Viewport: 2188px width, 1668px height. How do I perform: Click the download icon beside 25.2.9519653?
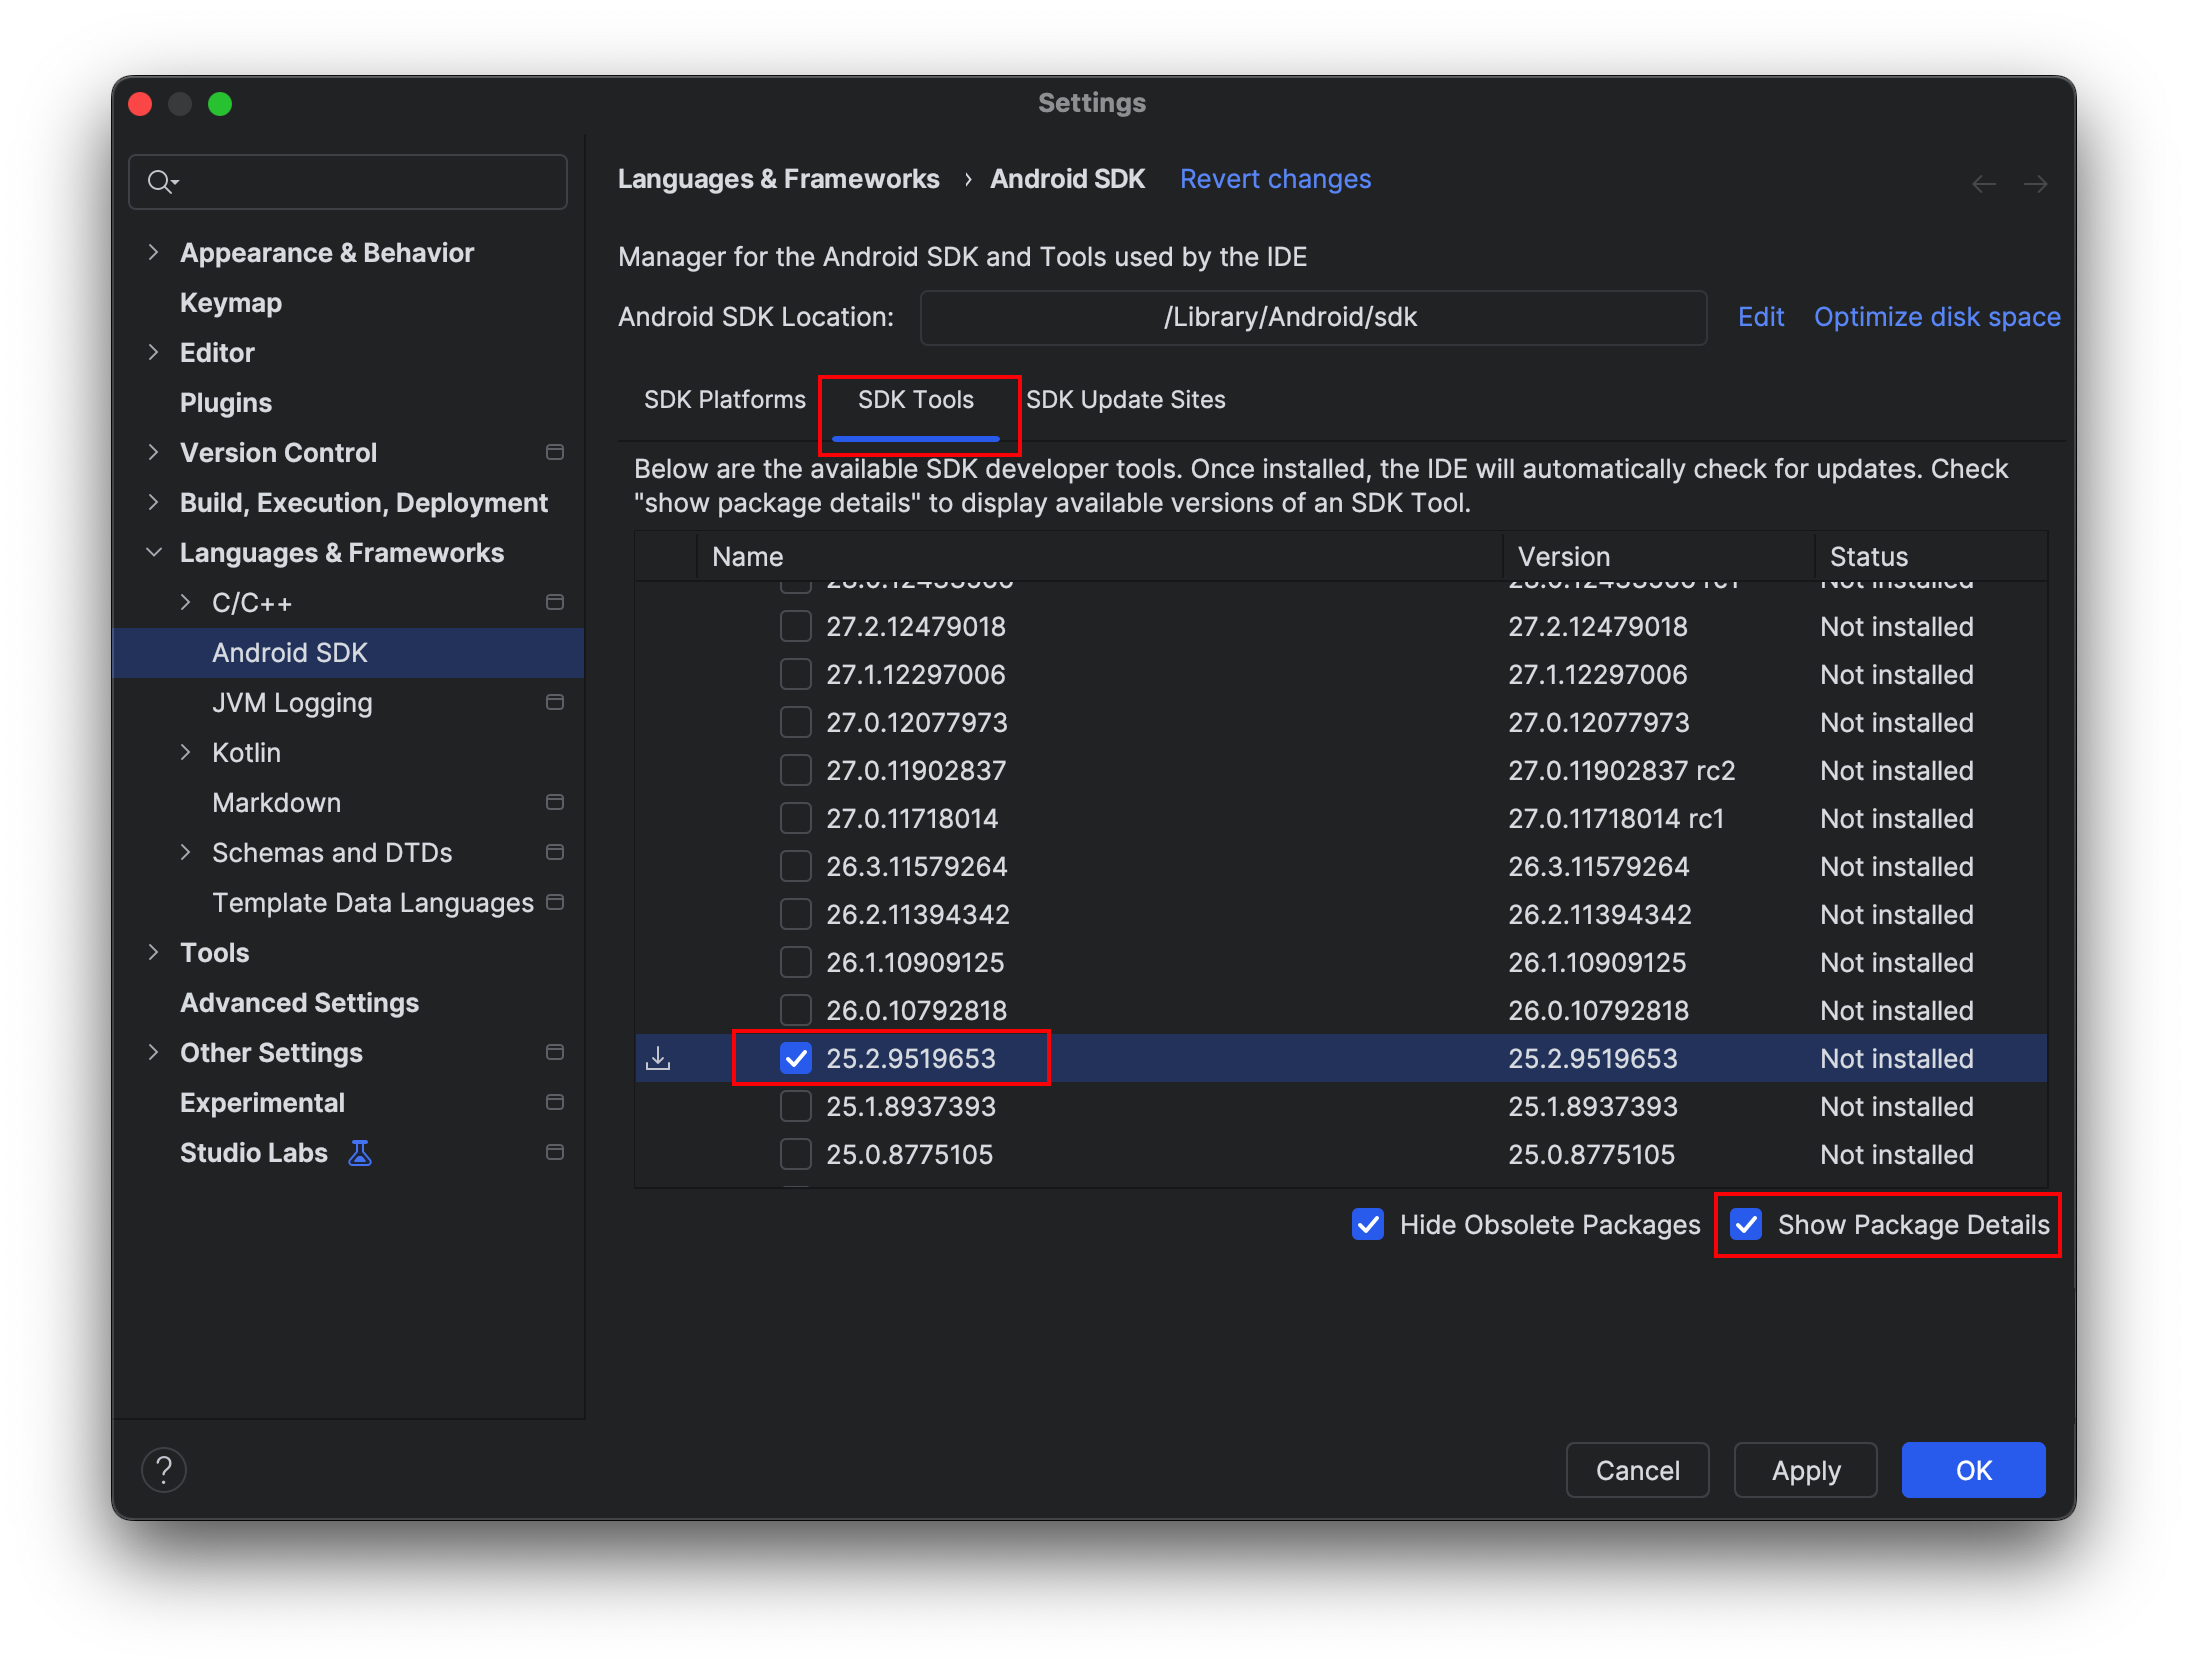click(658, 1058)
